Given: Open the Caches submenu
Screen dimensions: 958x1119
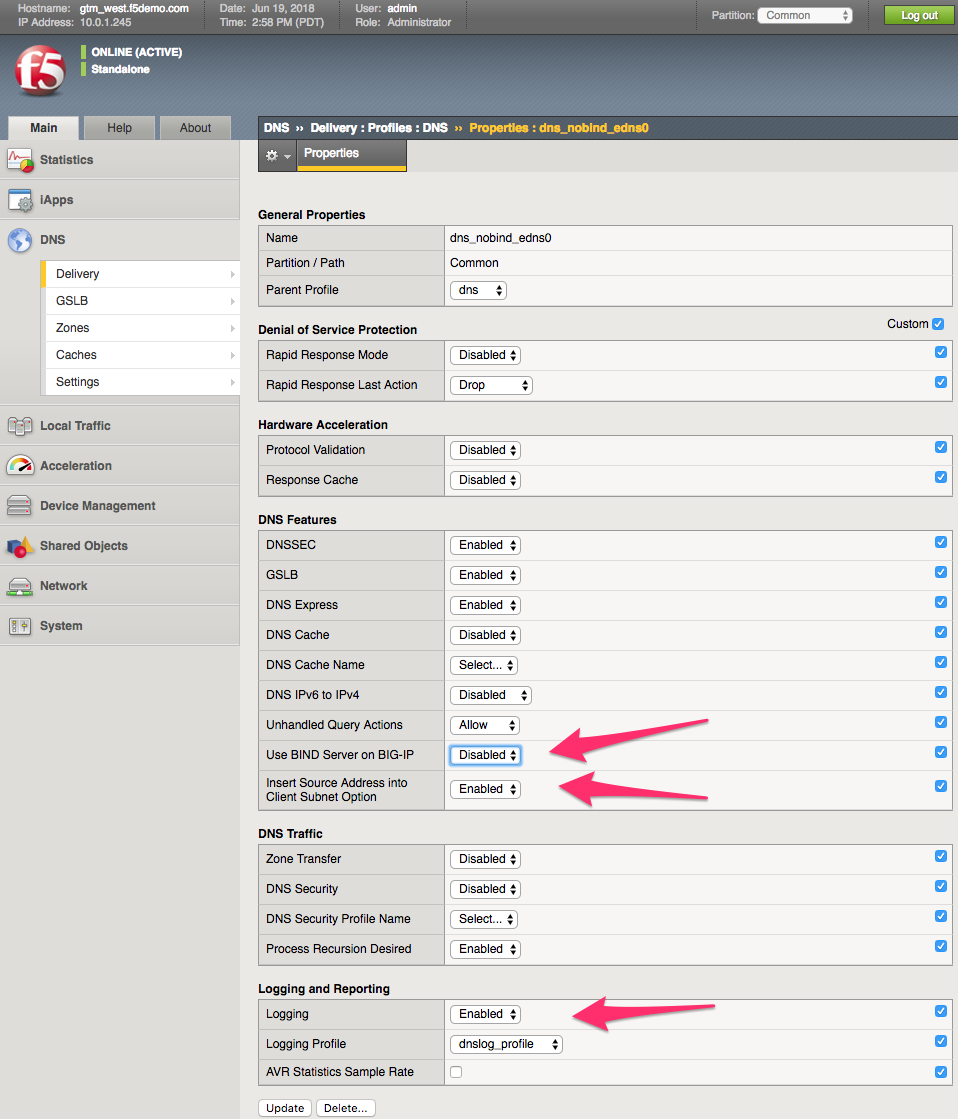Looking at the screenshot, I should (141, 355).
